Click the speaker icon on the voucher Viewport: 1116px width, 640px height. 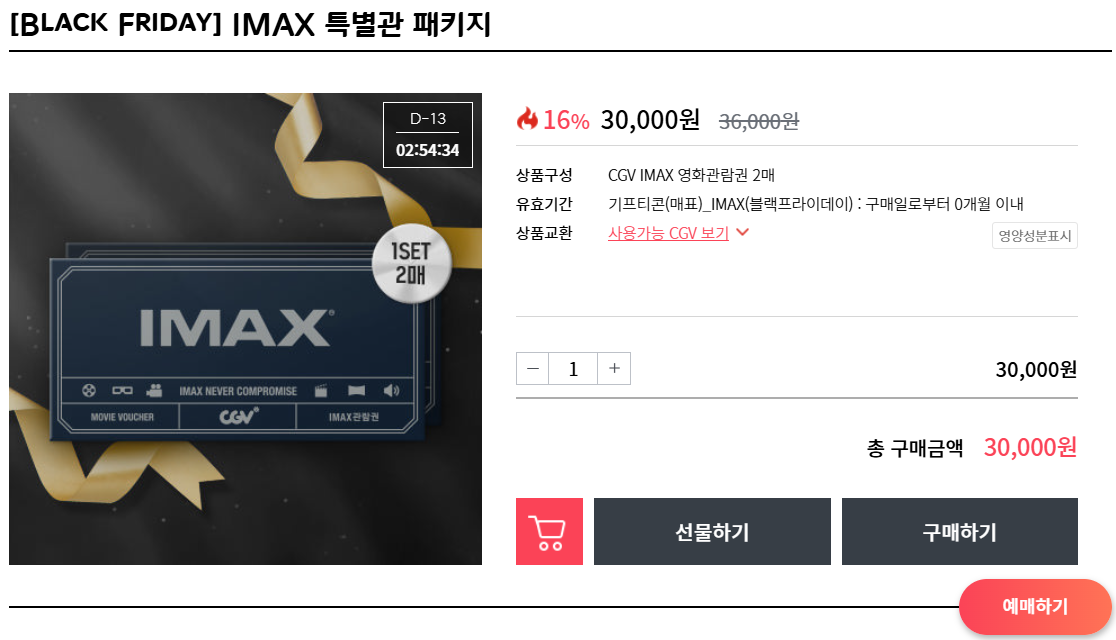click(x=391, y=390)
